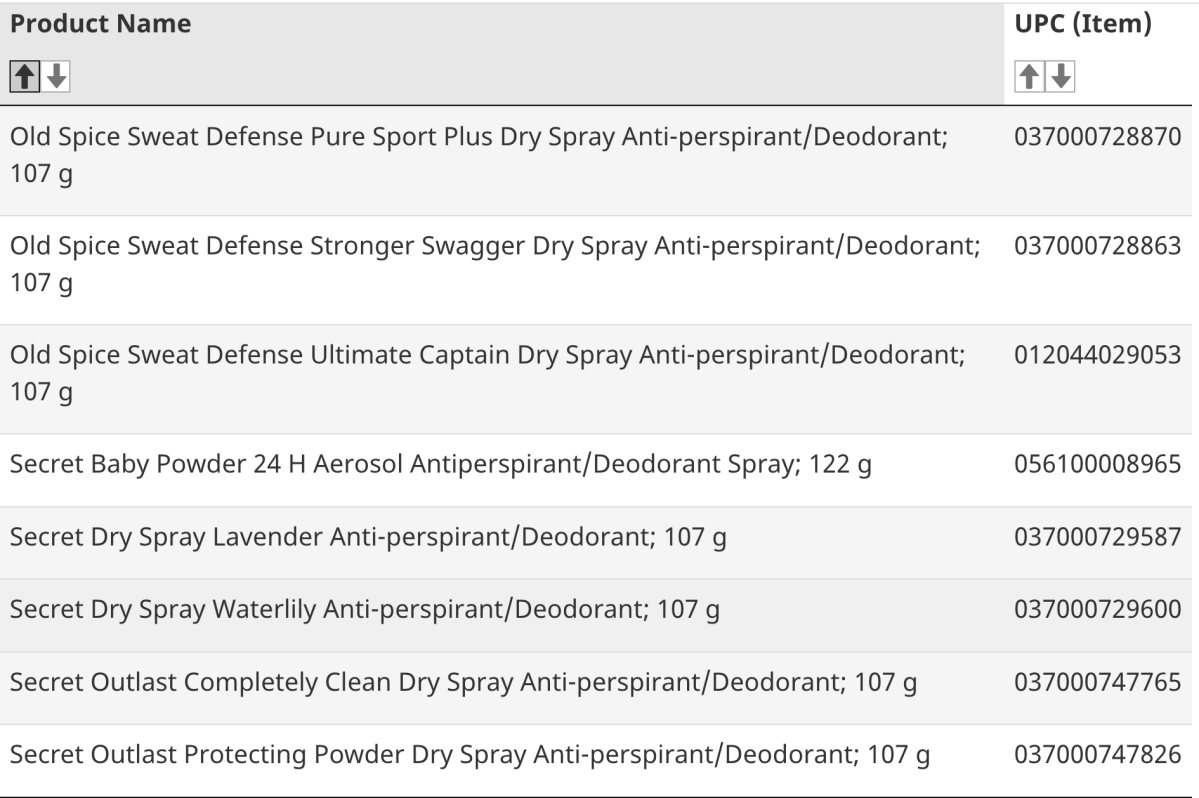This screenshot has height=798, width=1199.
Task: Click Secret Outlast Completely Clean product
Action: point(464,683)
